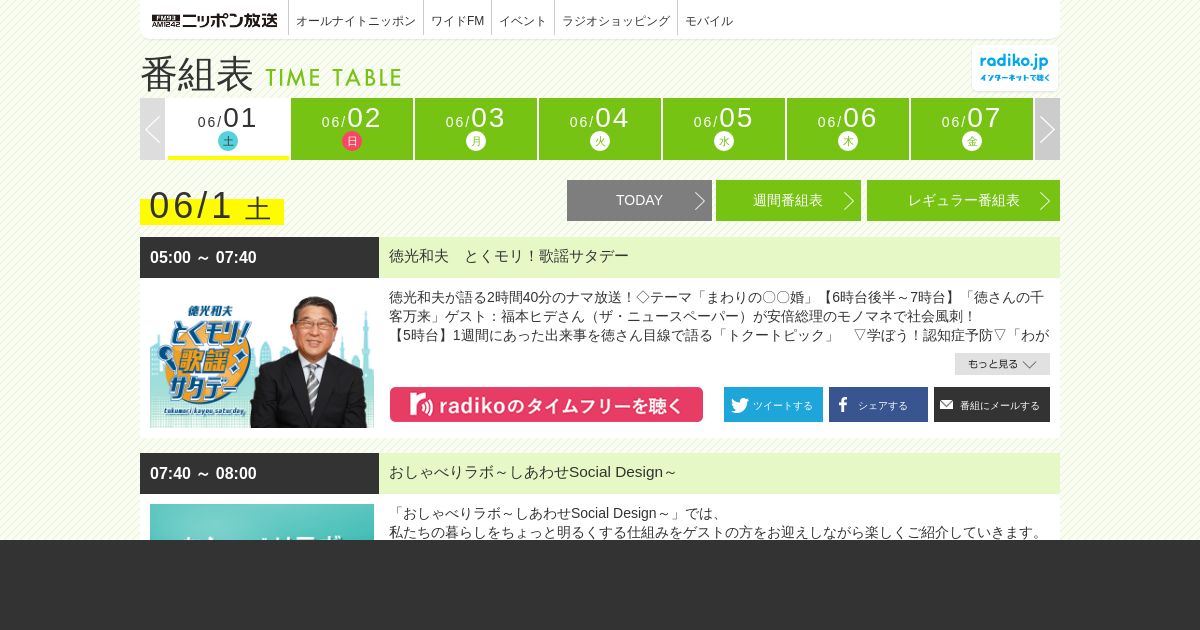Viewport: 1200px width, 630px height.
Task: Open レギュラー番組表 regular timetable
Action: coord(963,200)
